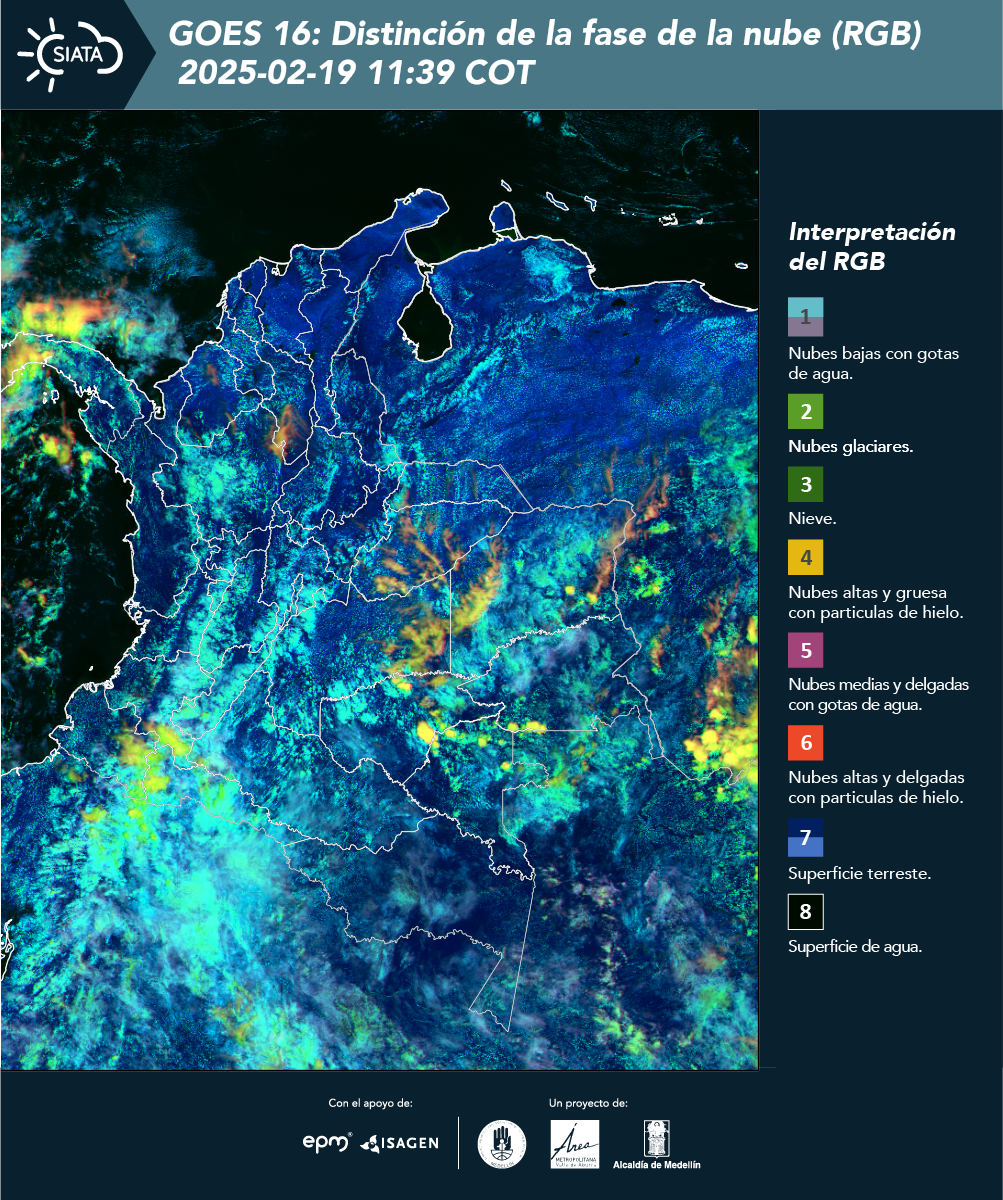The width and height of the screenshot is (1003, 1200).
Task: Click the EPM logo in the footer
Action: [327, 1141]
